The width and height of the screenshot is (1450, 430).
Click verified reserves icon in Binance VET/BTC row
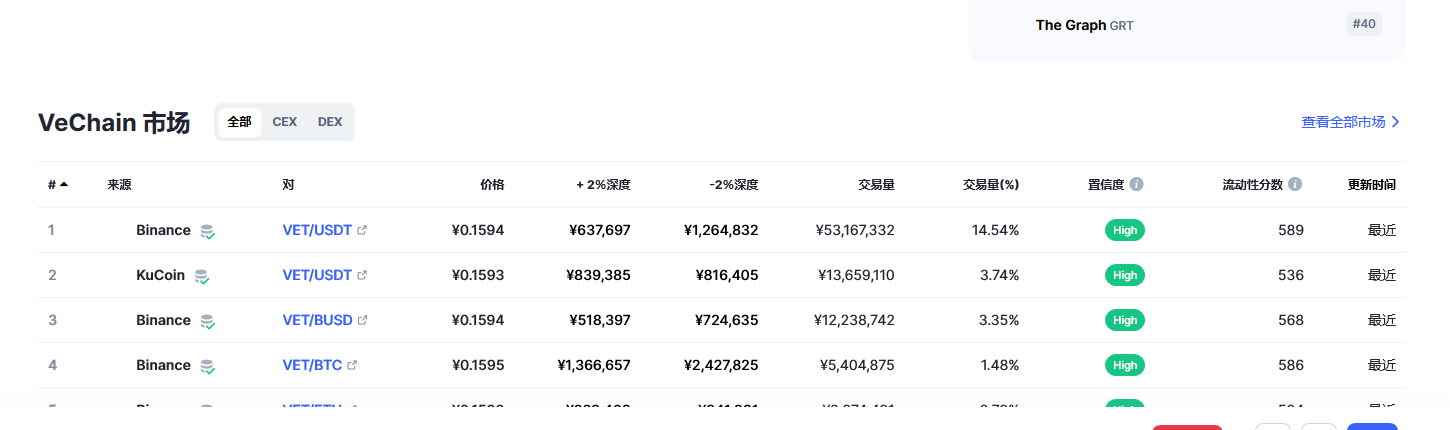pyautogui.click(x=207, y=366)
